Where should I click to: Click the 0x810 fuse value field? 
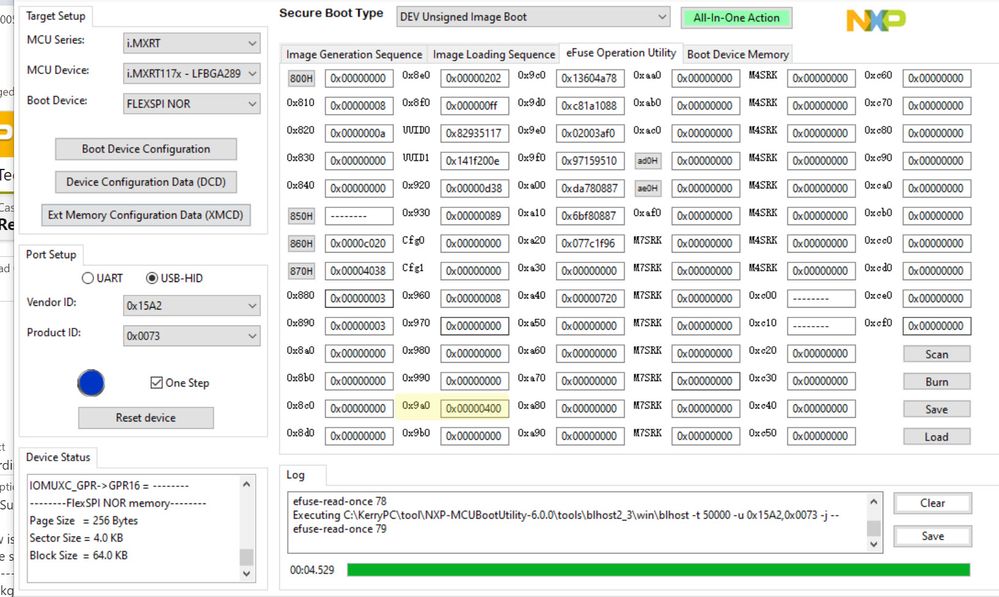(359, 106)
